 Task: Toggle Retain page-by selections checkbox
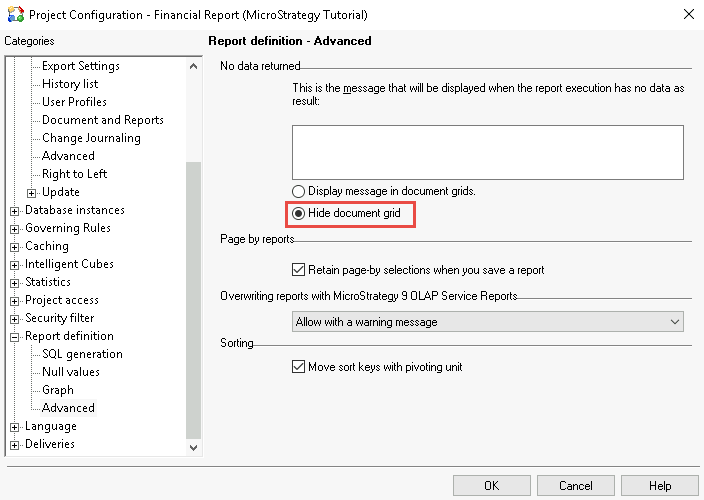coord(298,270)
